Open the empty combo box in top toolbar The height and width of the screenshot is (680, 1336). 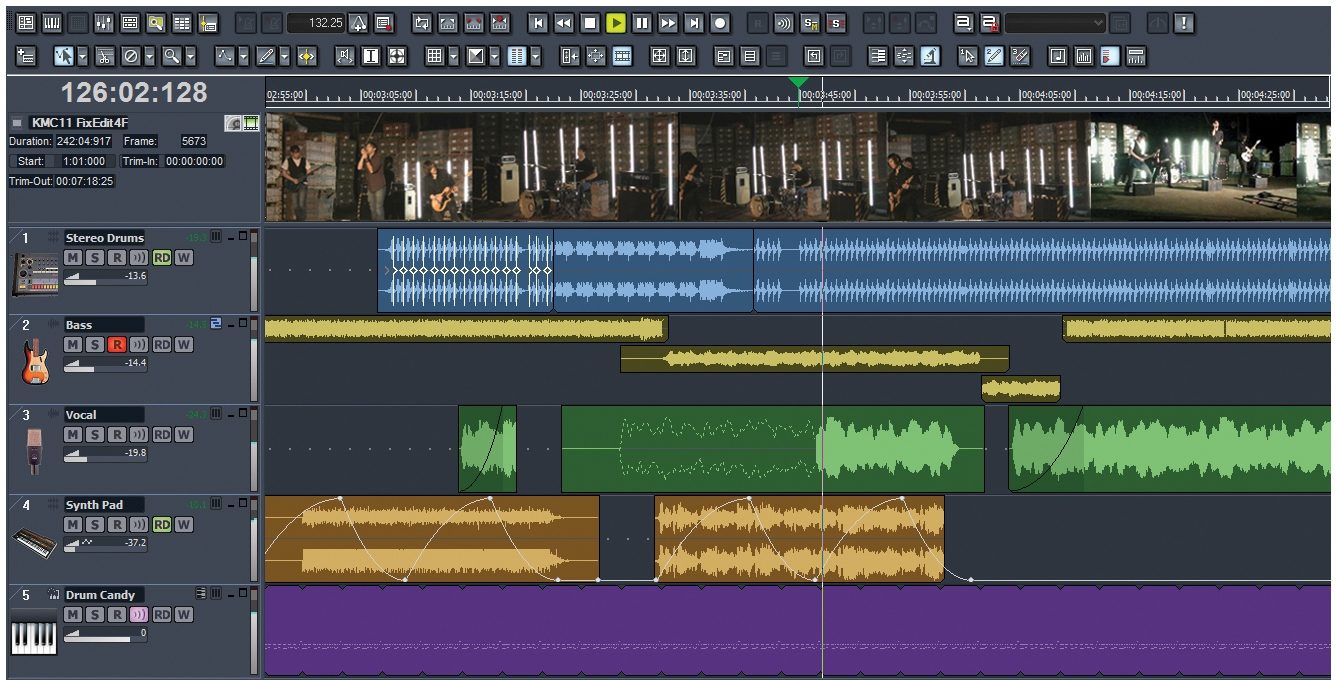1055,22
